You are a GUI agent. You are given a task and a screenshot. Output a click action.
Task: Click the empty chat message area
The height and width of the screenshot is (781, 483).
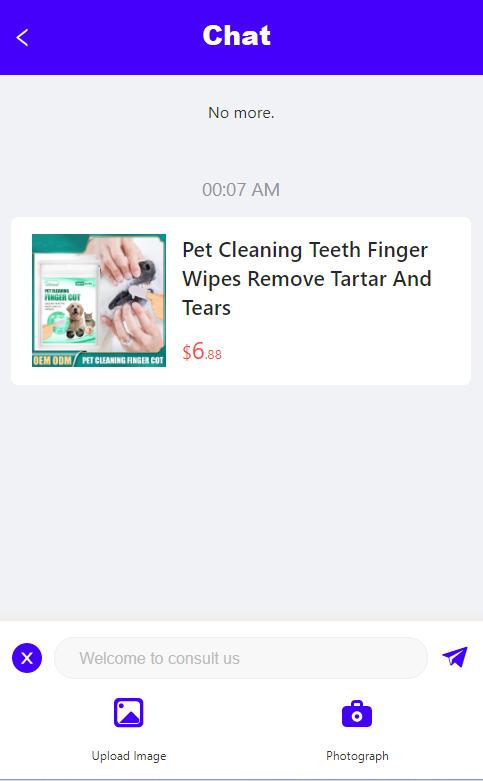click(241, 501)
